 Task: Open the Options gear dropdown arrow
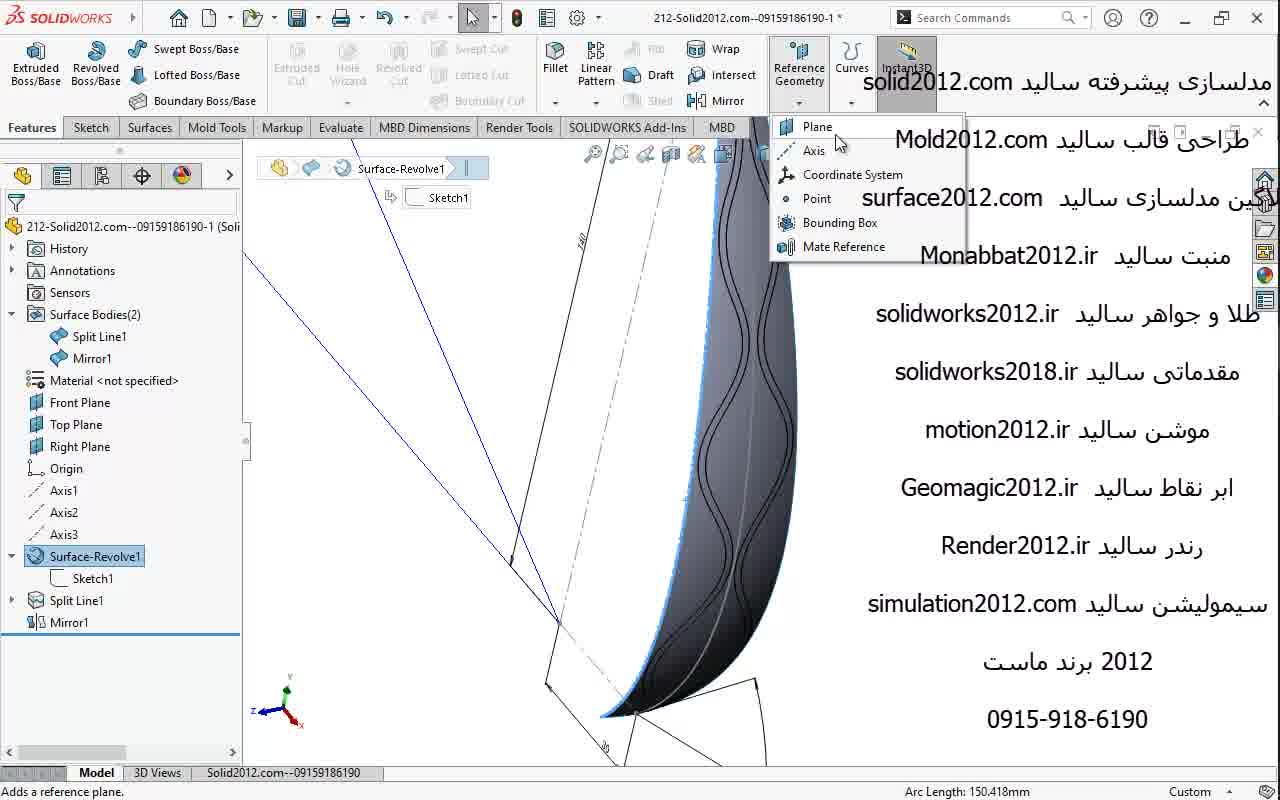(599, 18)
